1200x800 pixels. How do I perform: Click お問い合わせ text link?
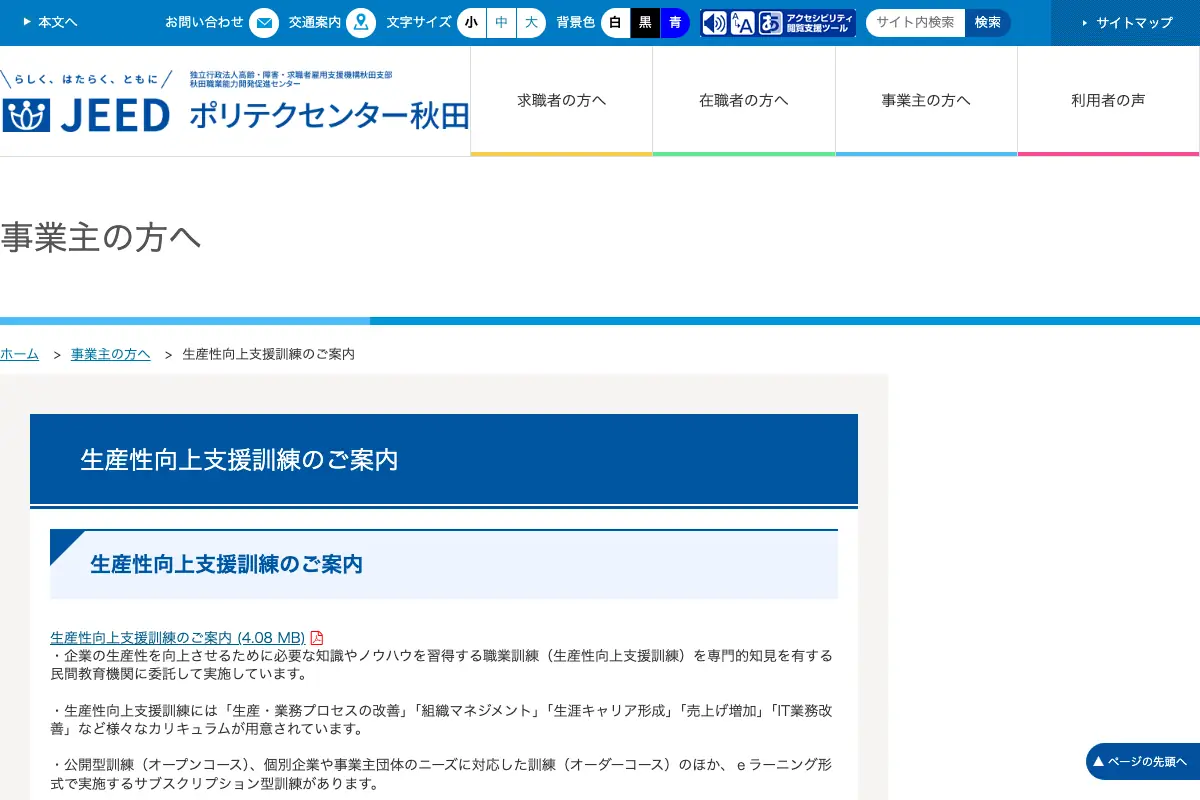(x=204, y=22)
